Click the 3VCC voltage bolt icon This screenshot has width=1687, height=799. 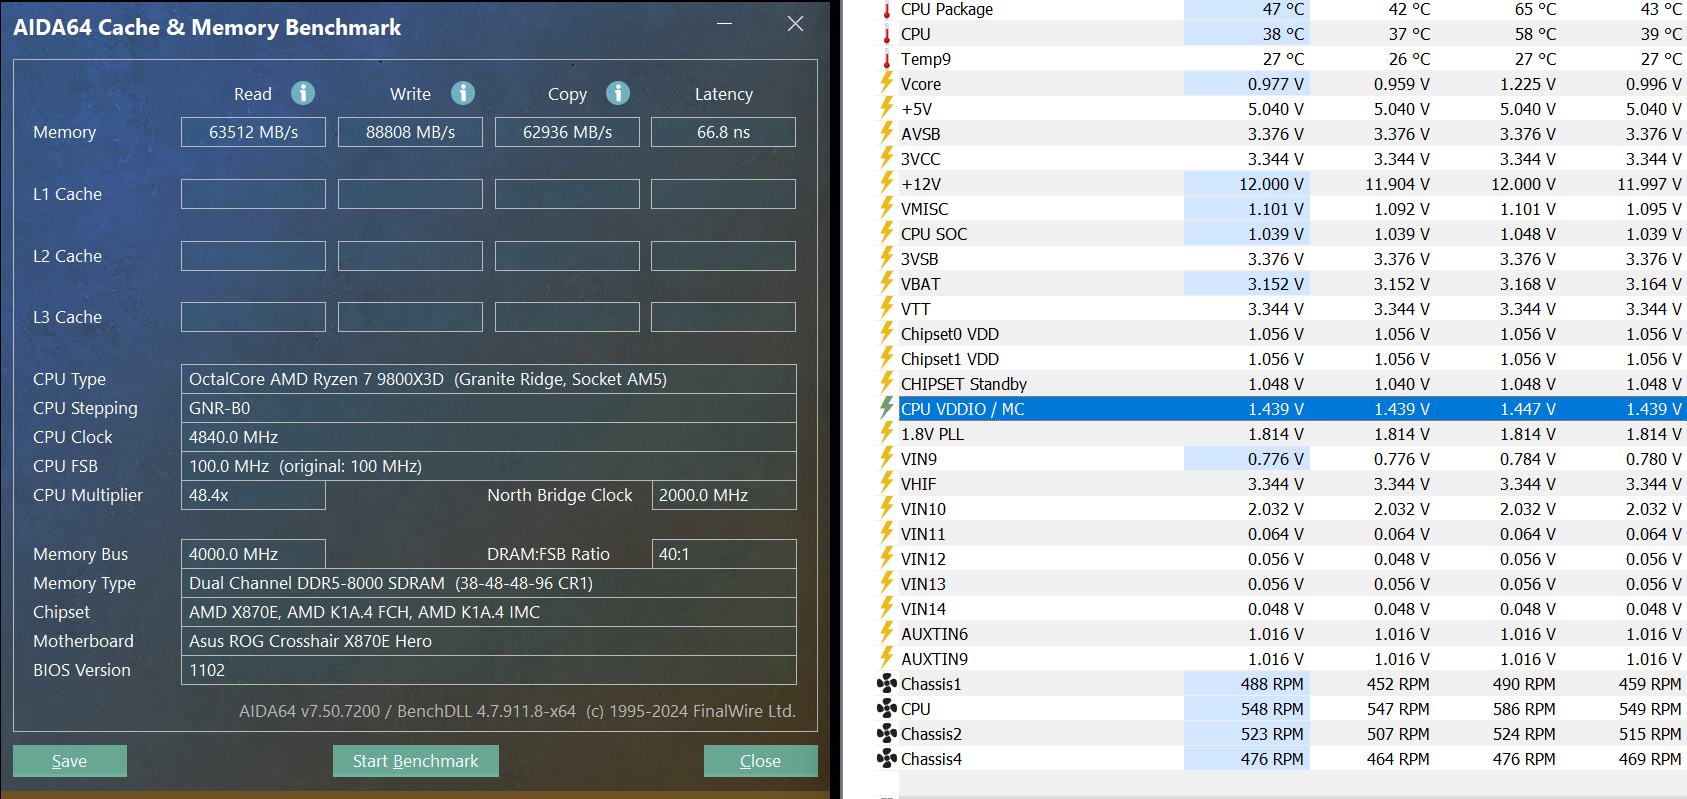coord(886,158)
